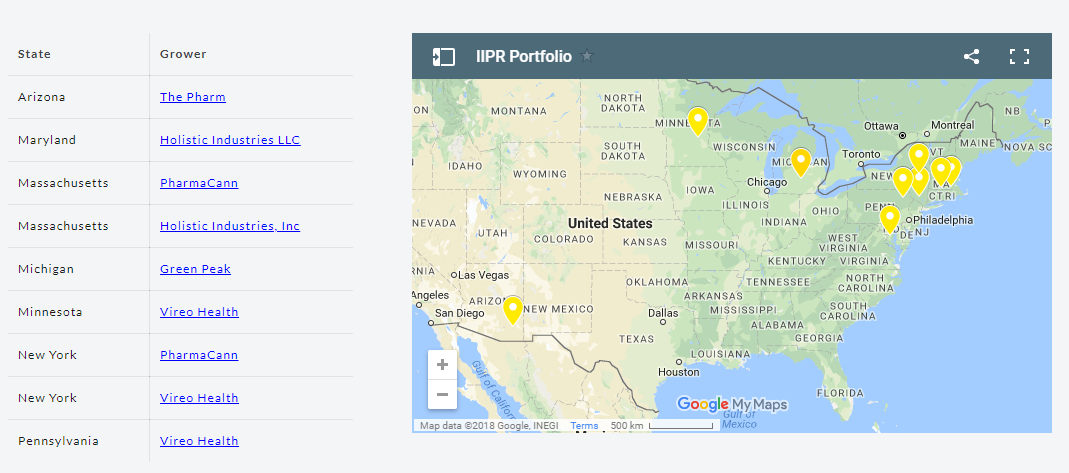Open the Green Peak grower link
1069x473 pixels.
pyautogui.click(x=196, y=269)
